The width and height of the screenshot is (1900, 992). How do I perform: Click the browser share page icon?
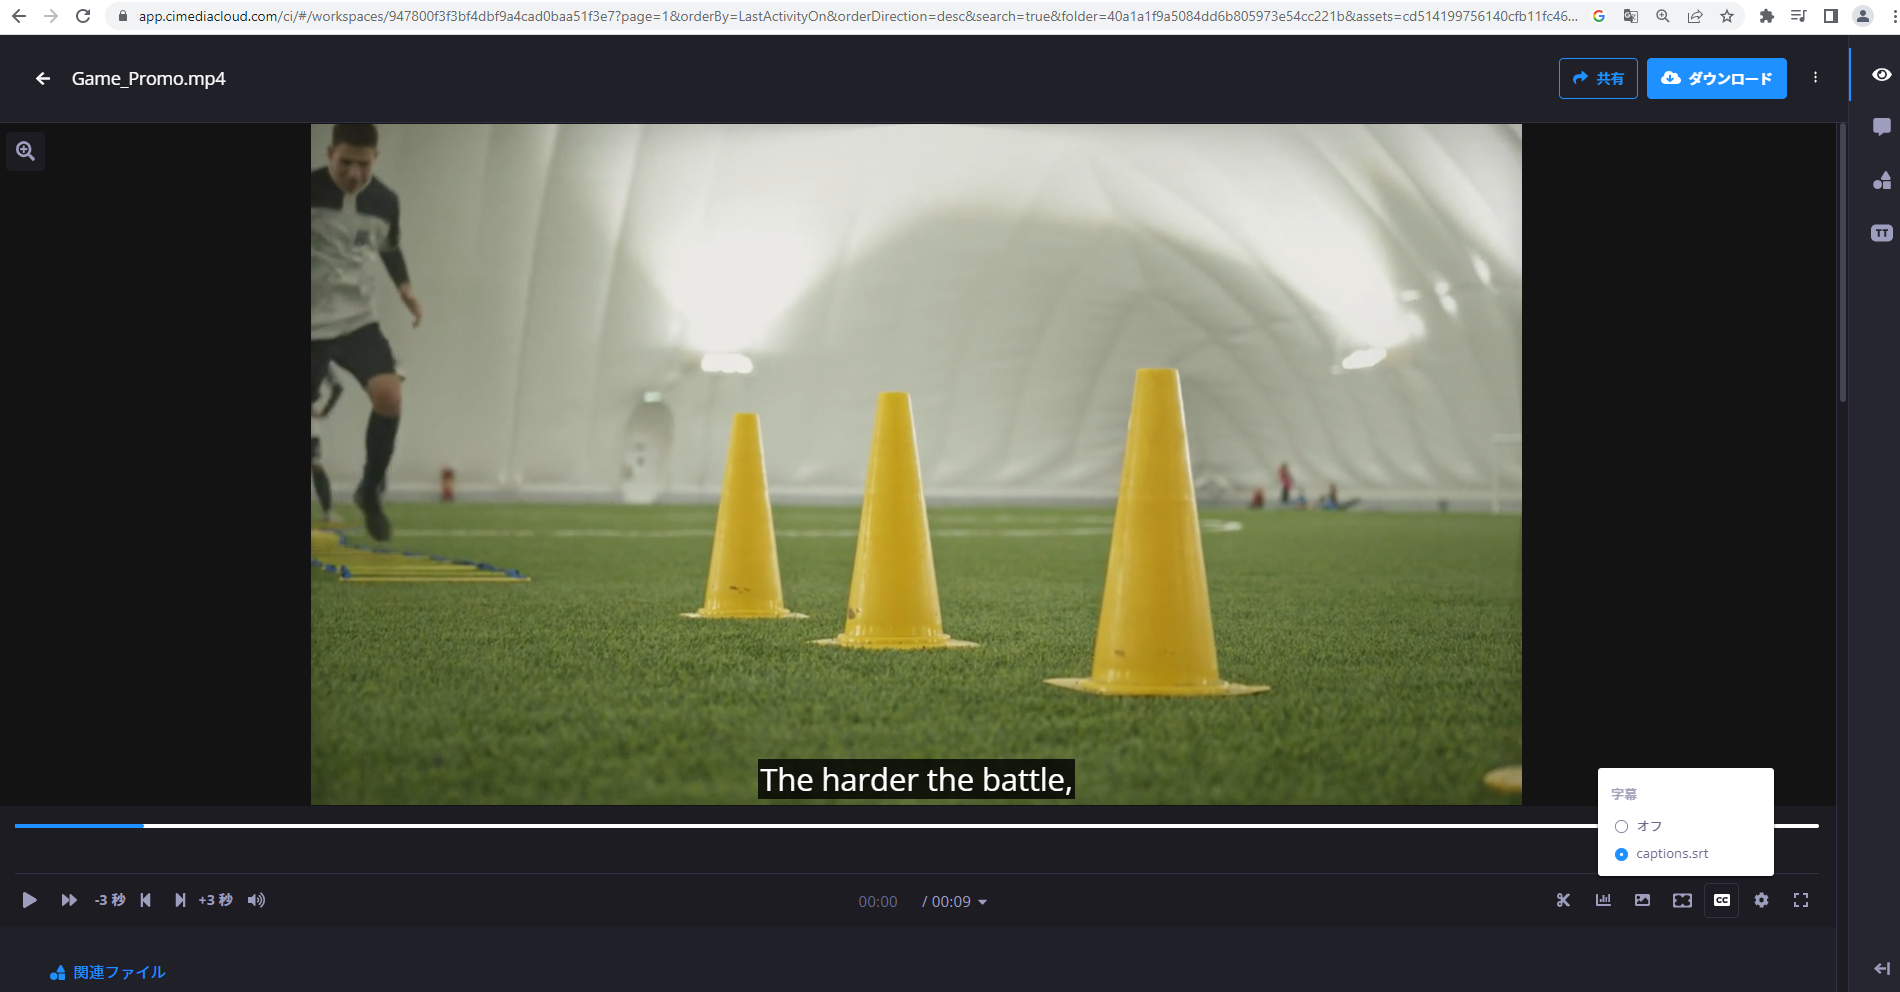coord(1695,16)
